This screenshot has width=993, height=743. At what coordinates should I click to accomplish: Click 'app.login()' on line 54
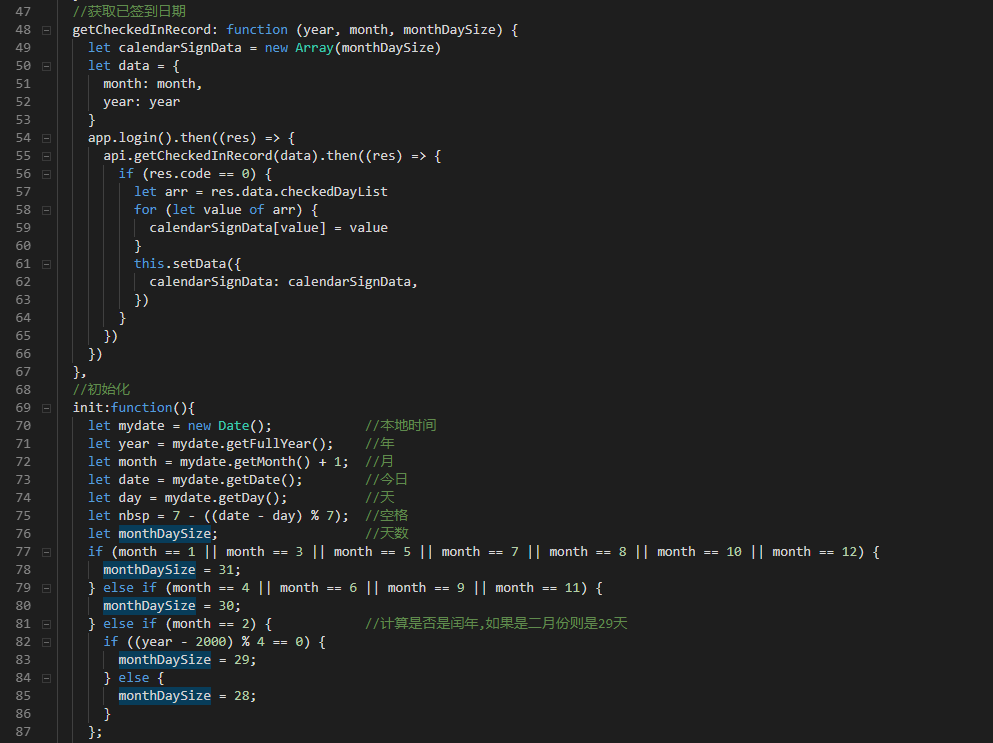pos(130,137)
